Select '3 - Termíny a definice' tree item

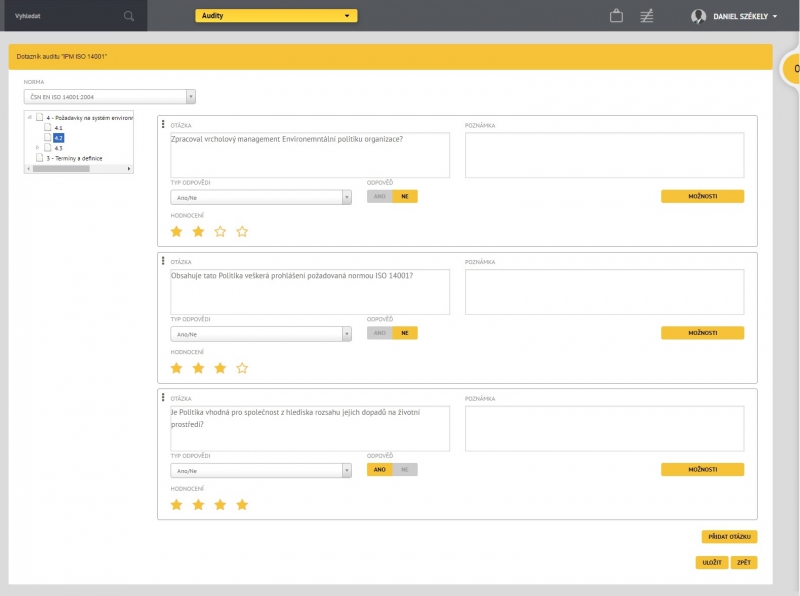click(74, 158)
